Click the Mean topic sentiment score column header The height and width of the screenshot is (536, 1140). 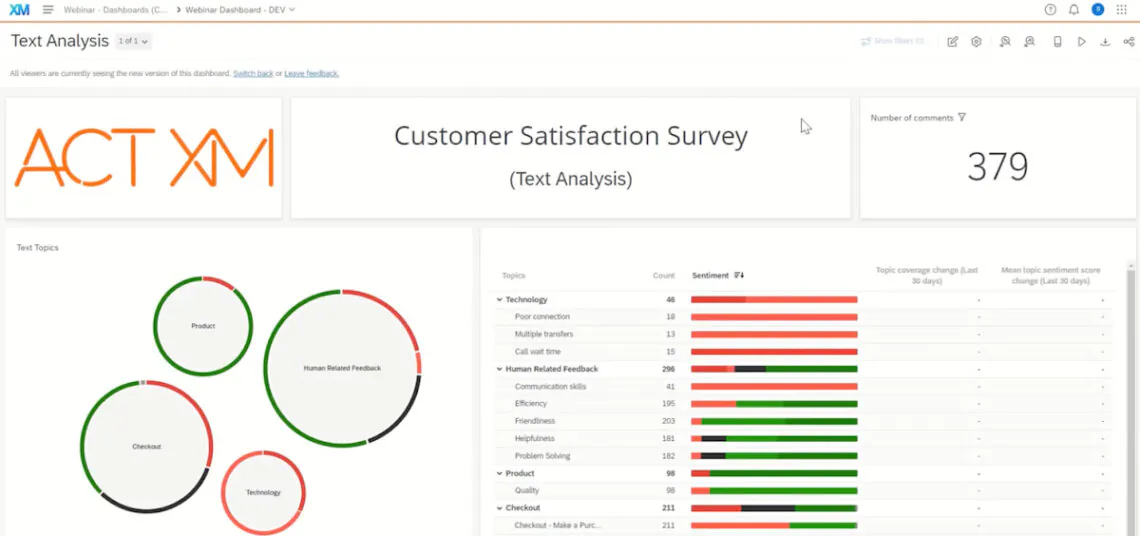[x=1050, y=275]
